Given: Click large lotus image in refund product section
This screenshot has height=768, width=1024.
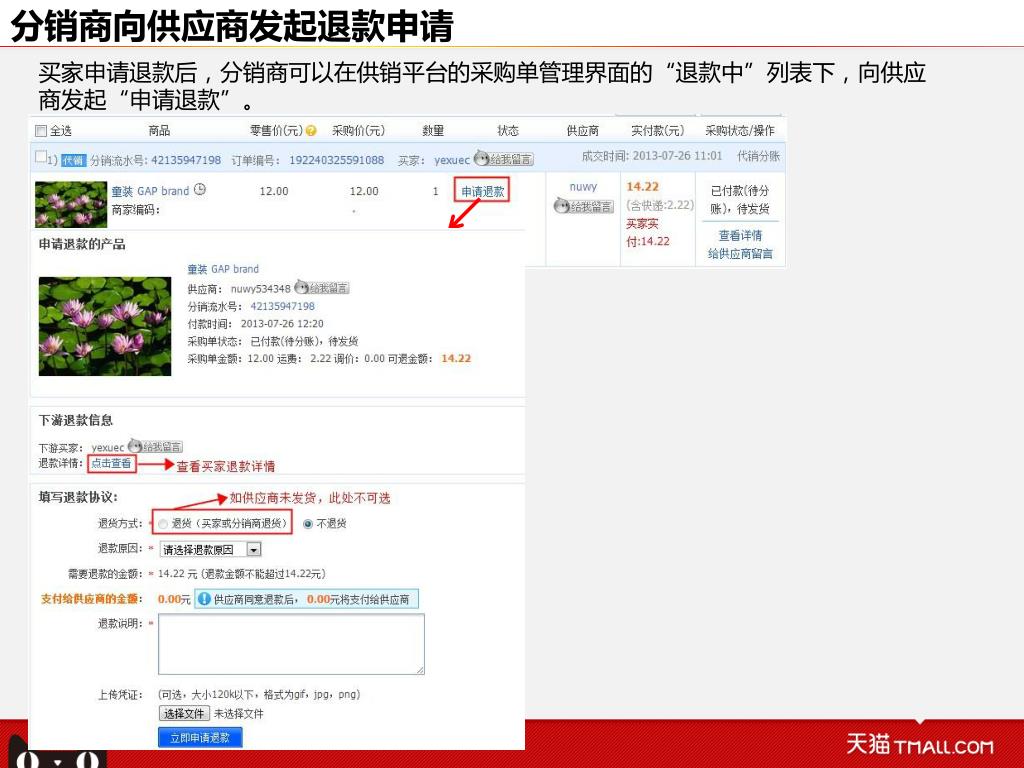Looking at the screenshot, I should tap(105, 327).
